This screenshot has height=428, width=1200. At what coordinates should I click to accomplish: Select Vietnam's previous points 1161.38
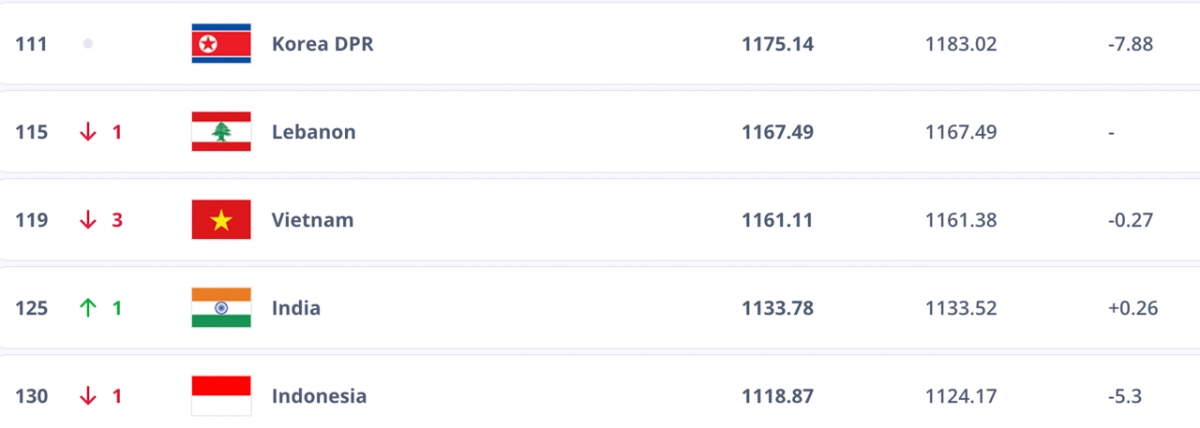961,220
